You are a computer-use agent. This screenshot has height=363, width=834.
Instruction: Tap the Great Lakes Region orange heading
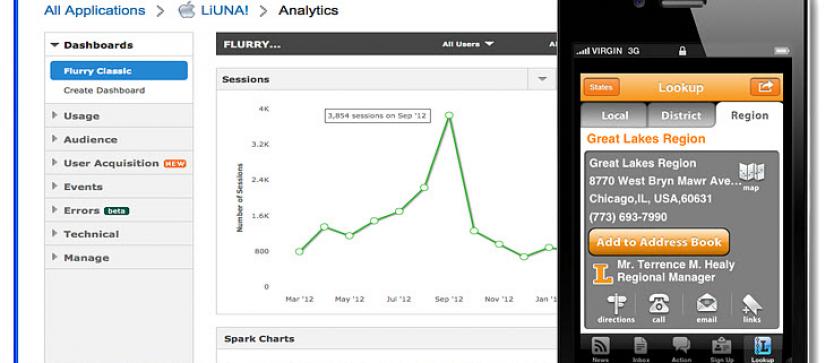[x=646, y=139]
